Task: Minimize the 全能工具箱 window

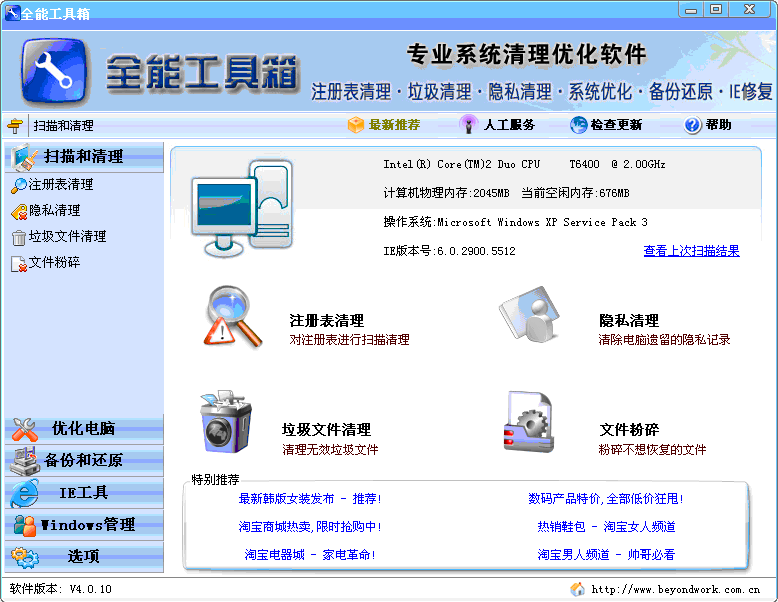Action: coord(691,9)
